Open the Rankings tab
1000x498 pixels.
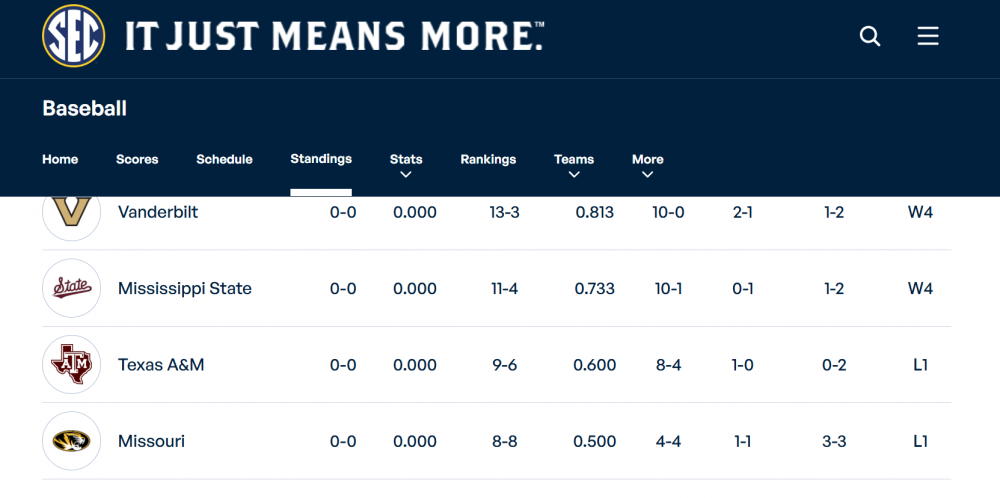tap(488, 159)
